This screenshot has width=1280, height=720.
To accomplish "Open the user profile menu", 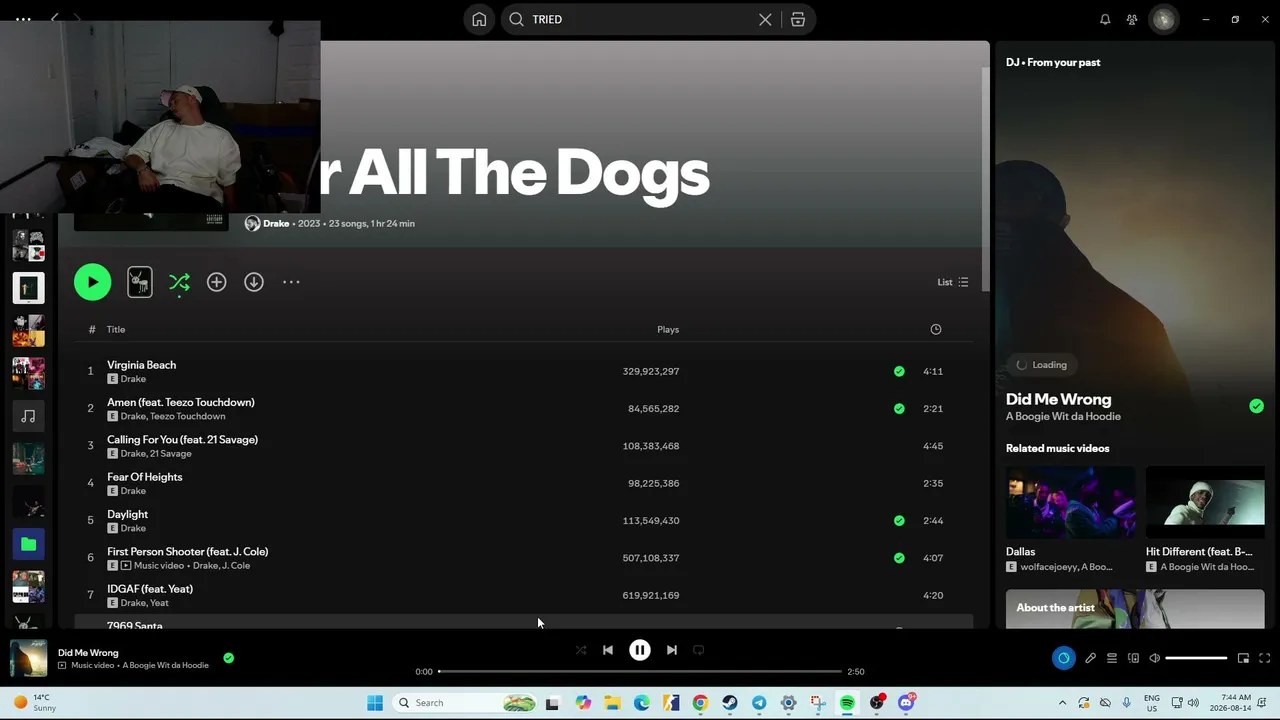I will point(1164,19).
